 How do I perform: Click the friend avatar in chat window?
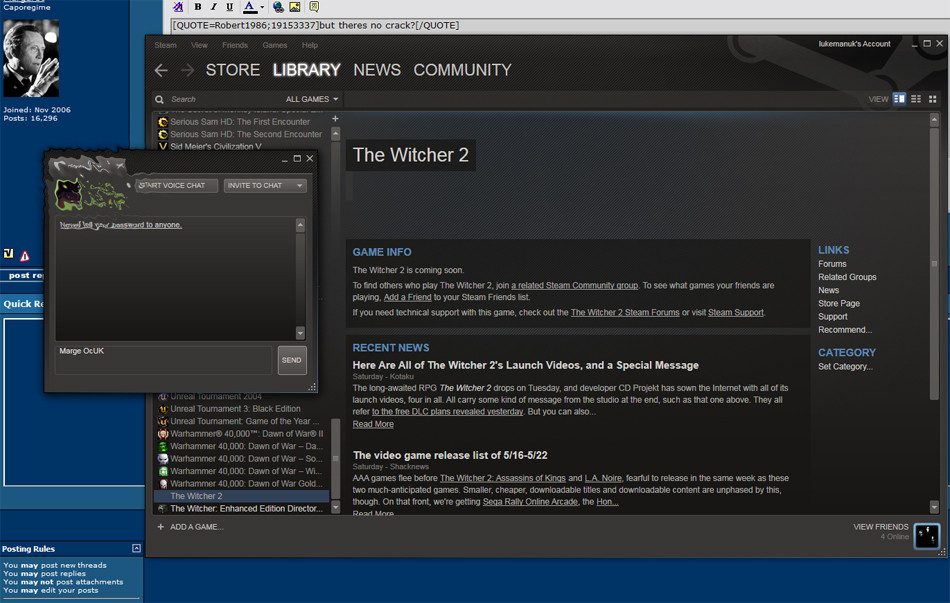point(68,193)
